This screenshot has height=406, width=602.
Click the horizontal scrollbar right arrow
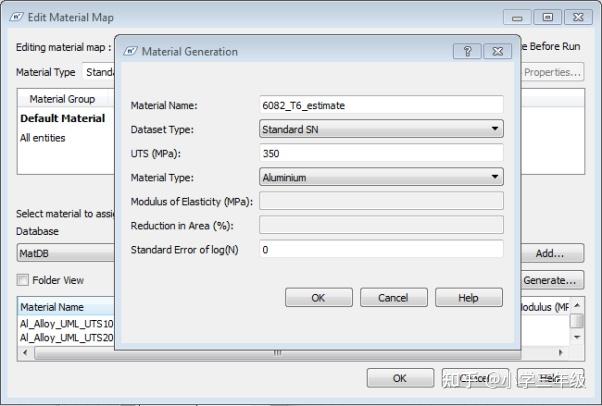pyautogui.click(x=561, y=352)
